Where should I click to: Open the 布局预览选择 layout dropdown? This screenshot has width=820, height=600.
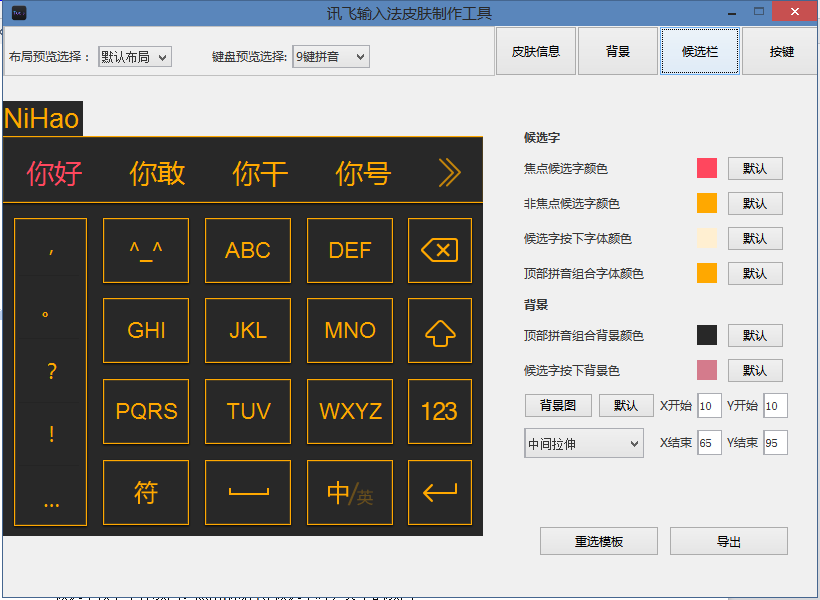(135, 57)
